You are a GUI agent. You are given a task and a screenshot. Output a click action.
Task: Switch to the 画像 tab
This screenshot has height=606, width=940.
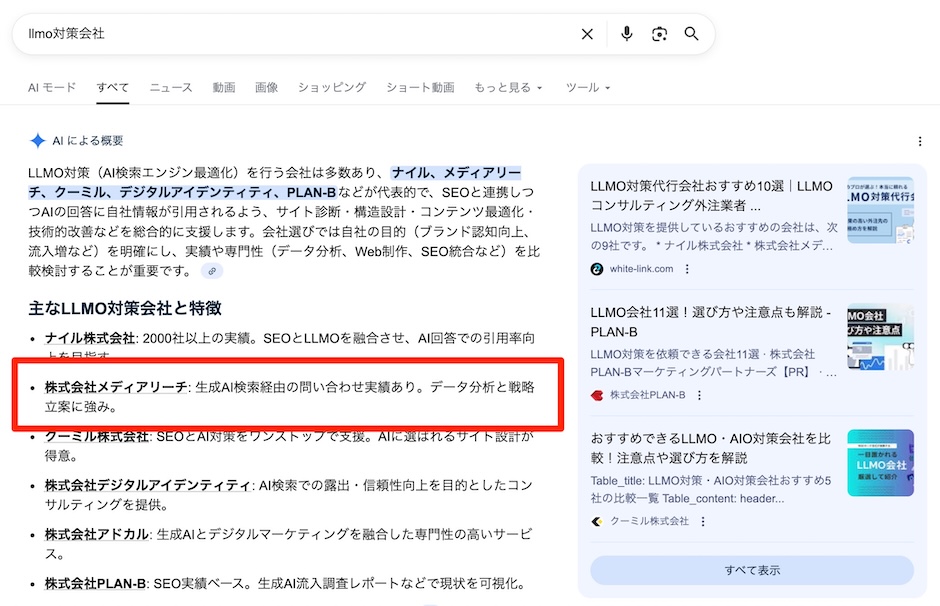pyautogui.click(x=266, y=88)
